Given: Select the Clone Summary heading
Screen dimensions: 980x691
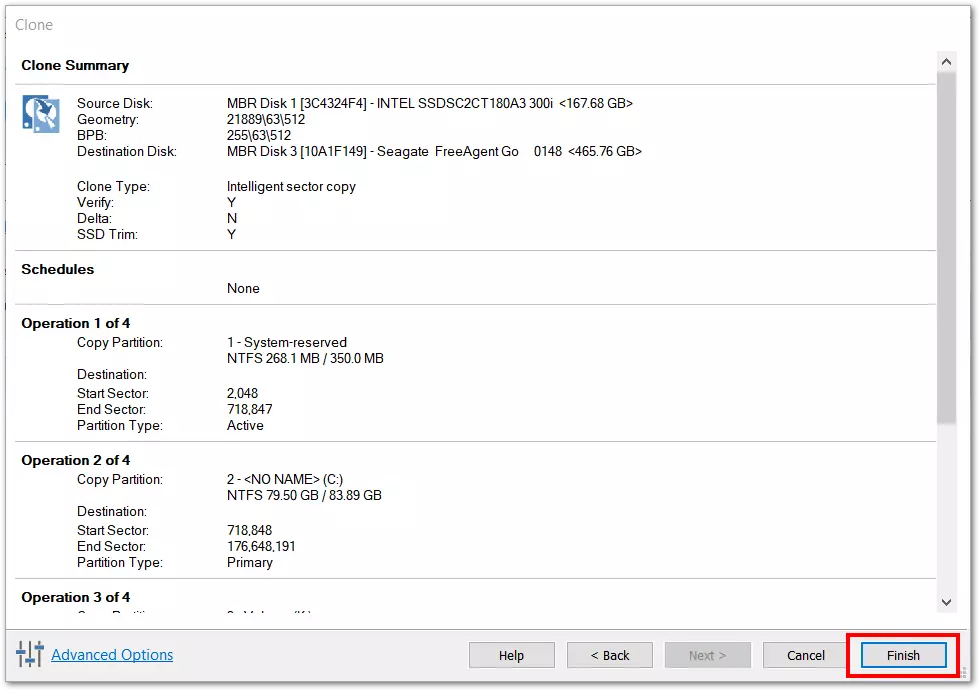Looking at the screenshot, I should [75, 65].
